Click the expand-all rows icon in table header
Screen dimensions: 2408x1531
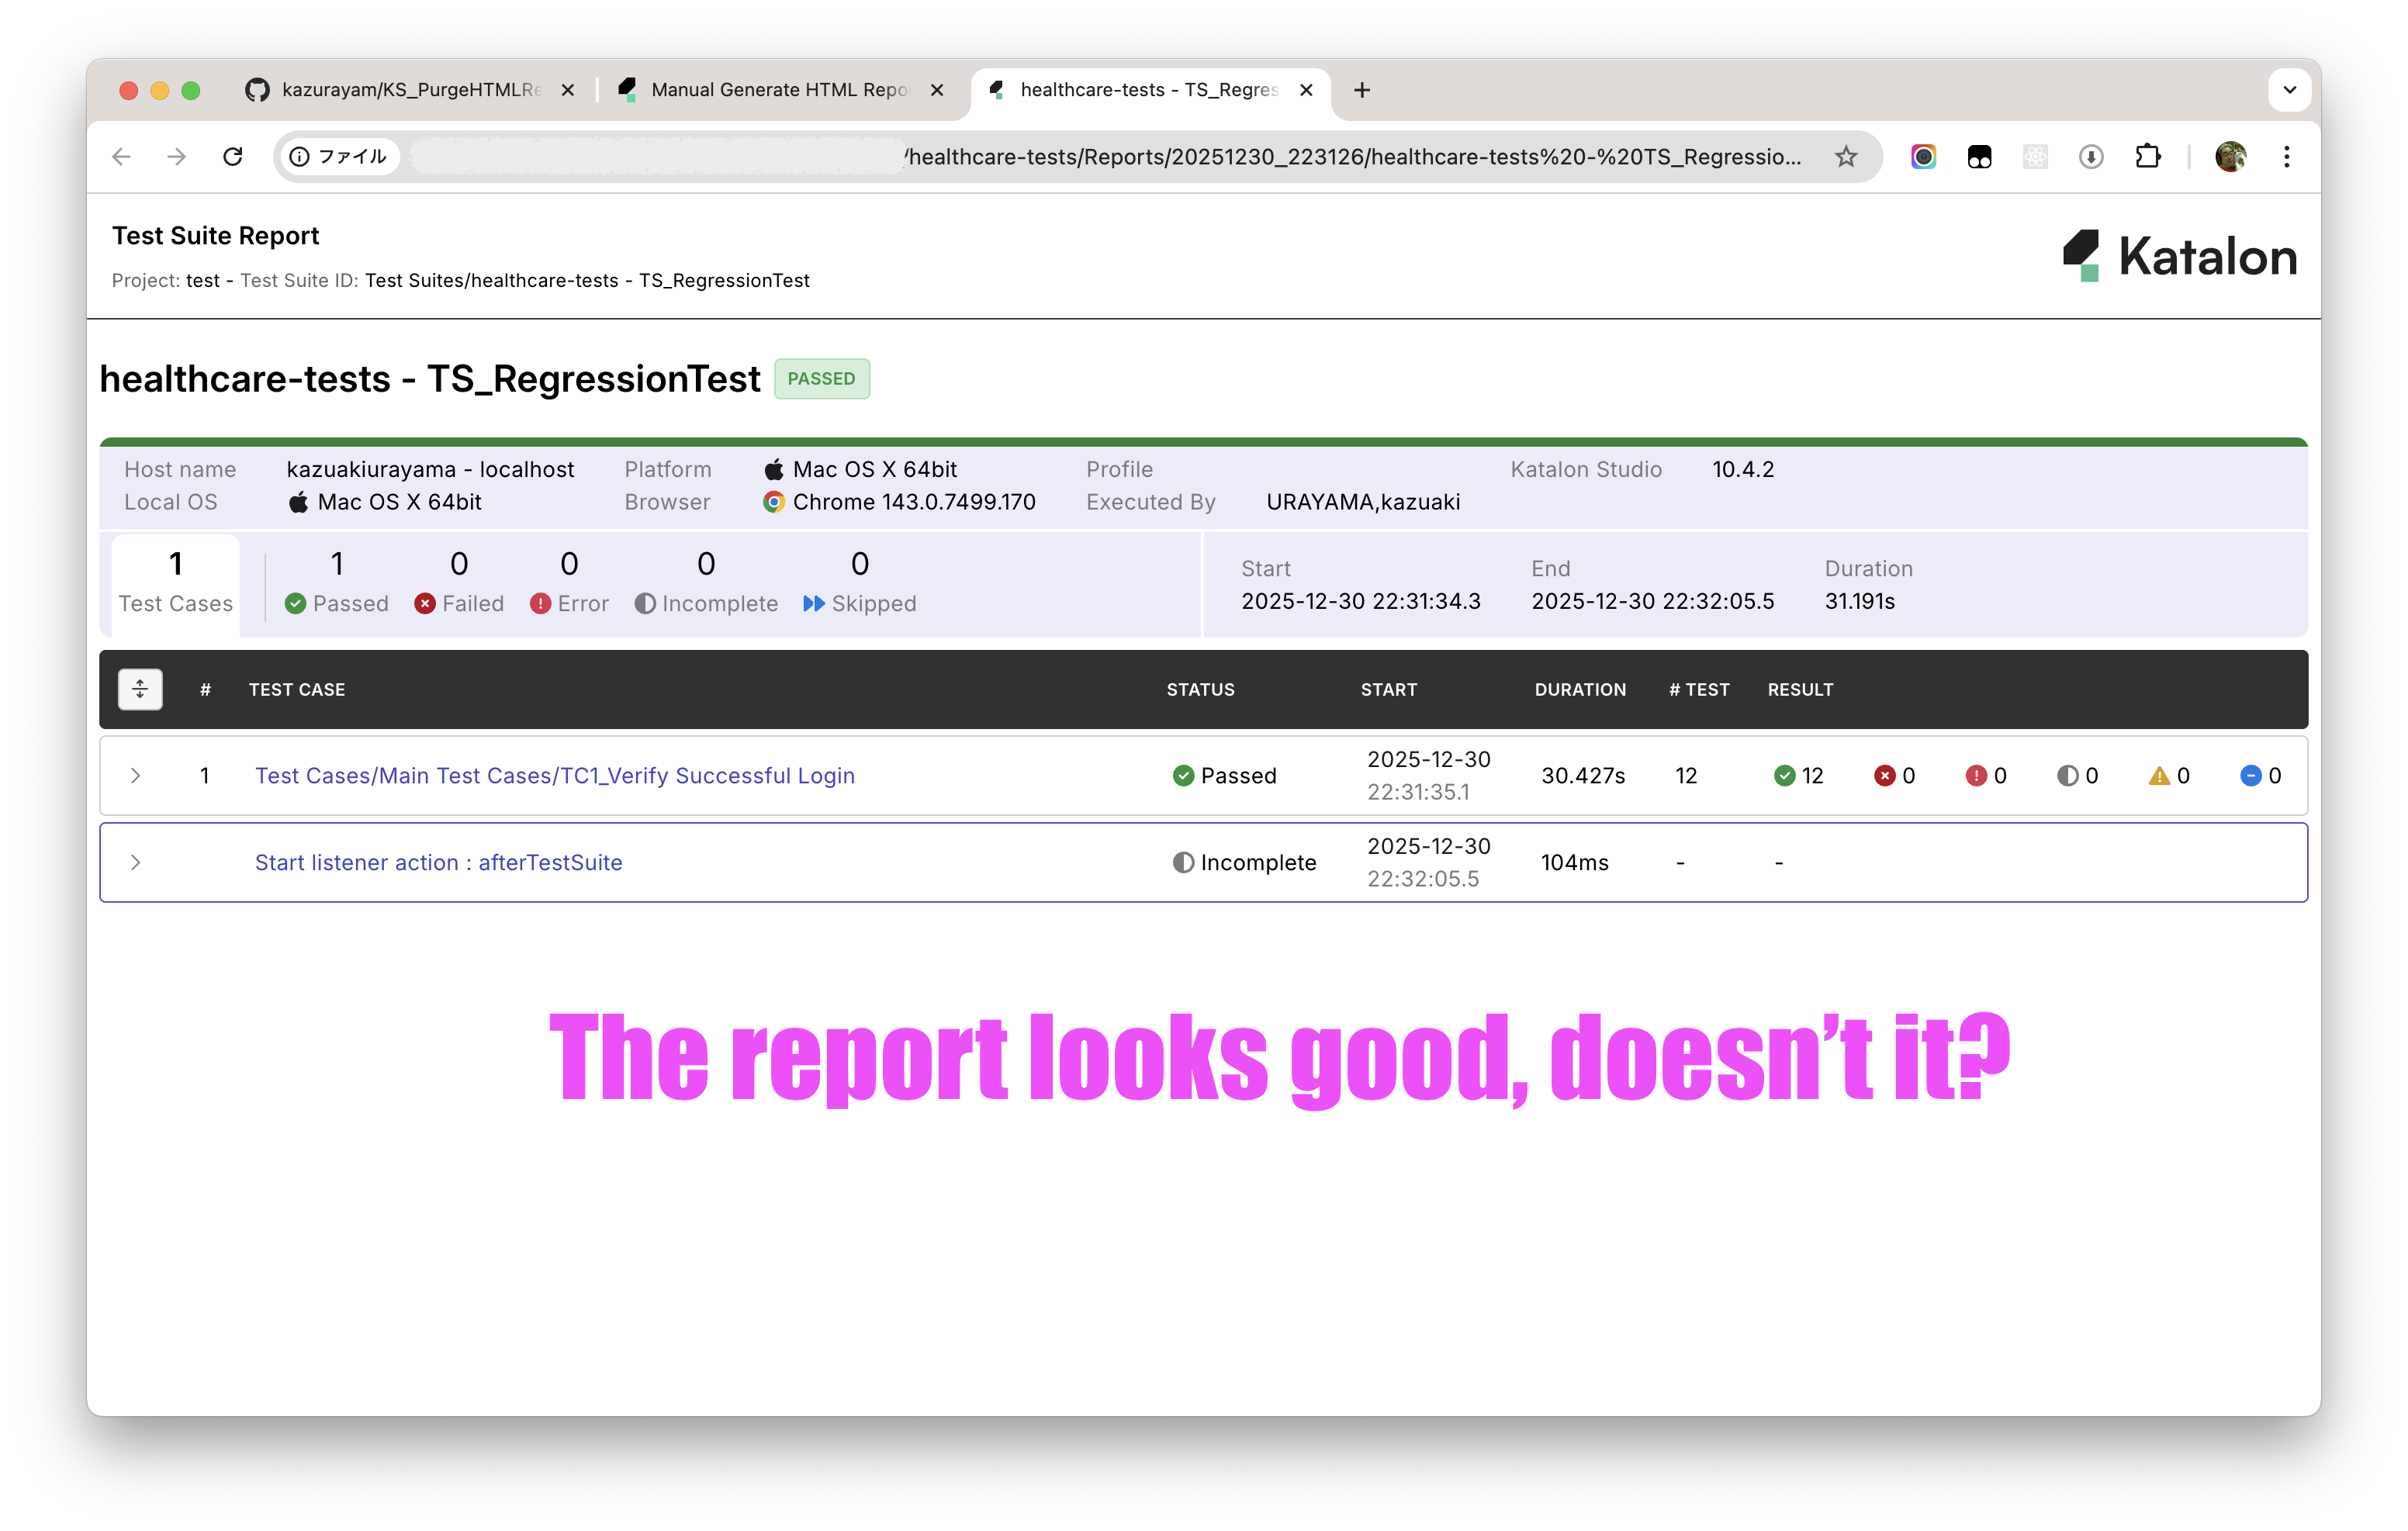tap(140, 689)
